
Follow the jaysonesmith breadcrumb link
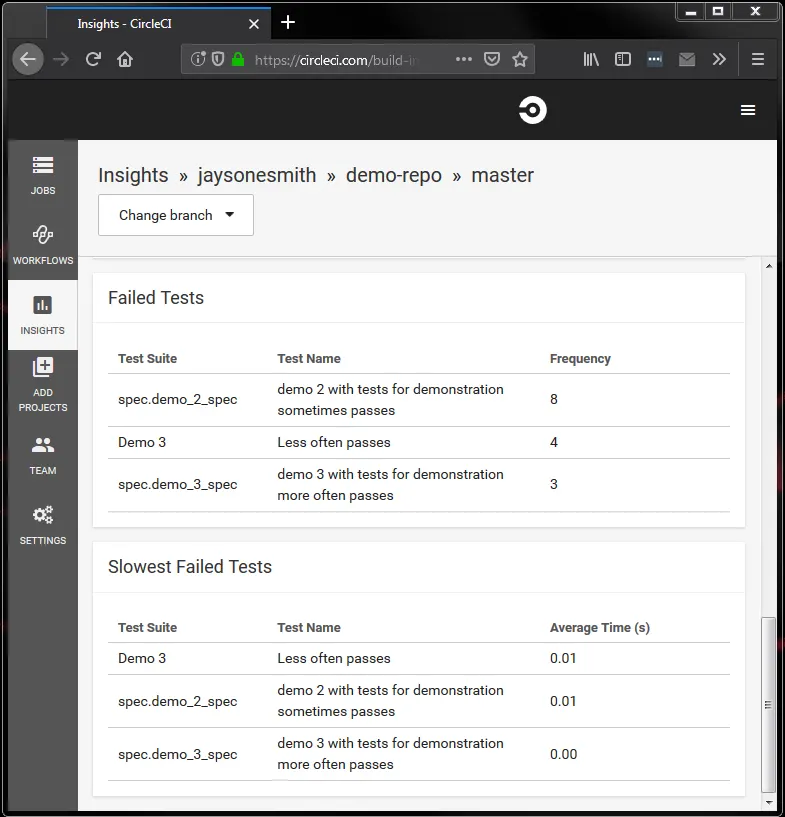click(256, 175)
